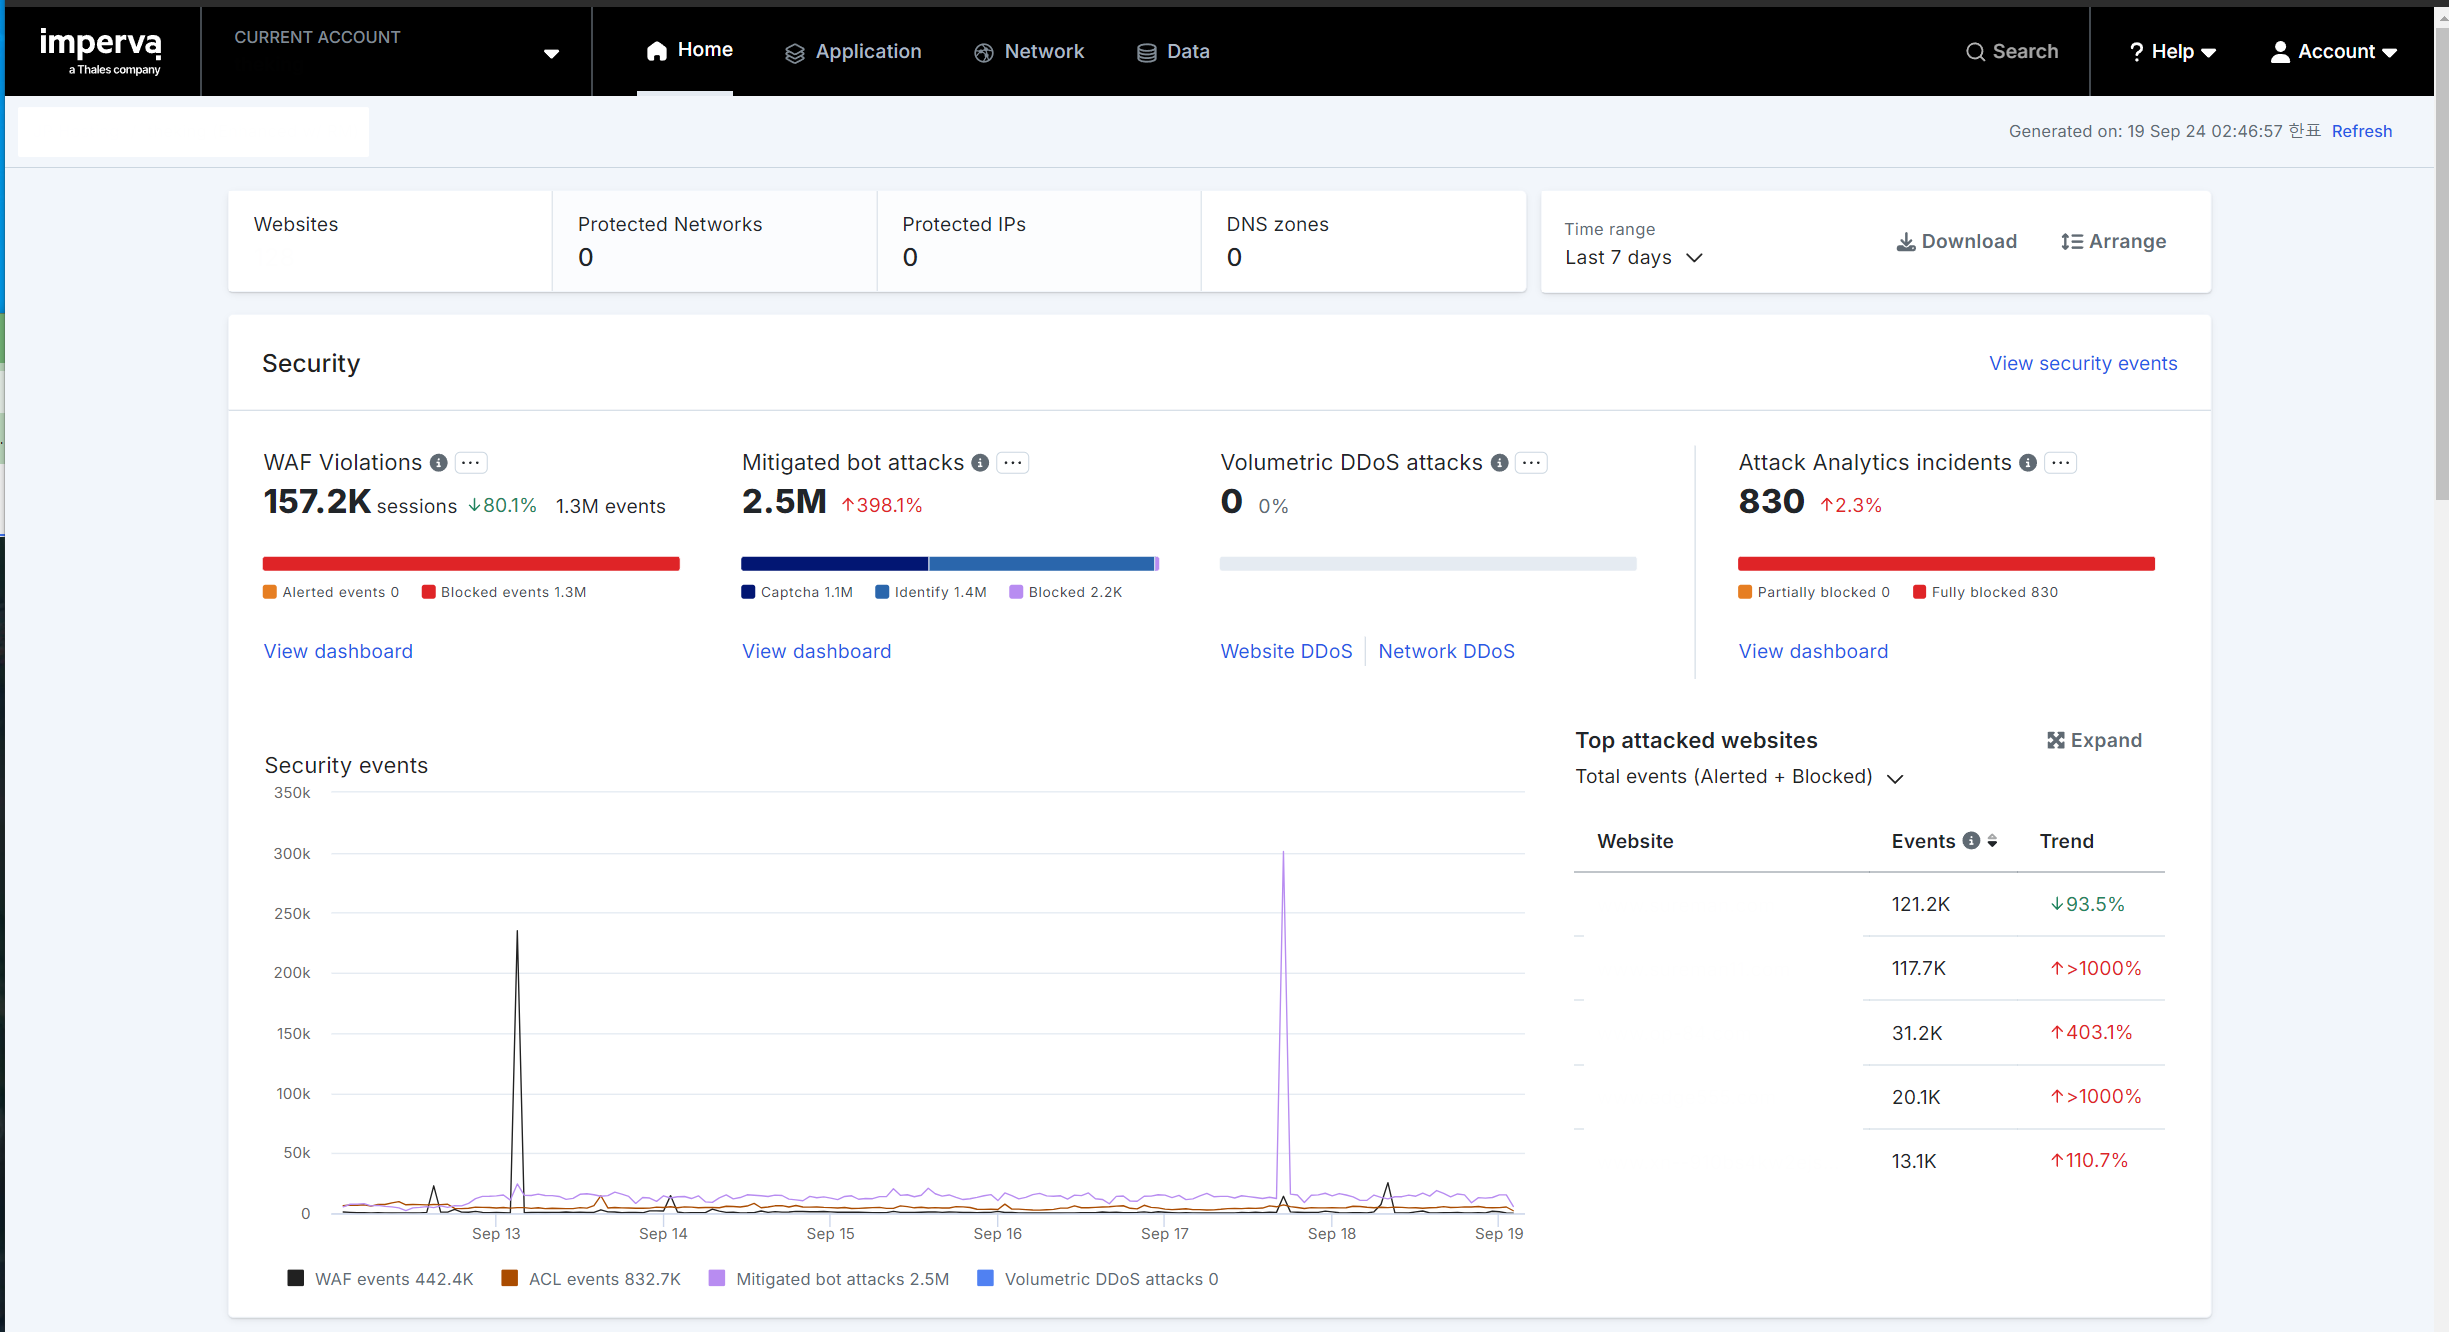This screenshot has height=1332, width=2449.
Task: Click Partially blocked 0 legend swatch
Action: [1745, 592]
